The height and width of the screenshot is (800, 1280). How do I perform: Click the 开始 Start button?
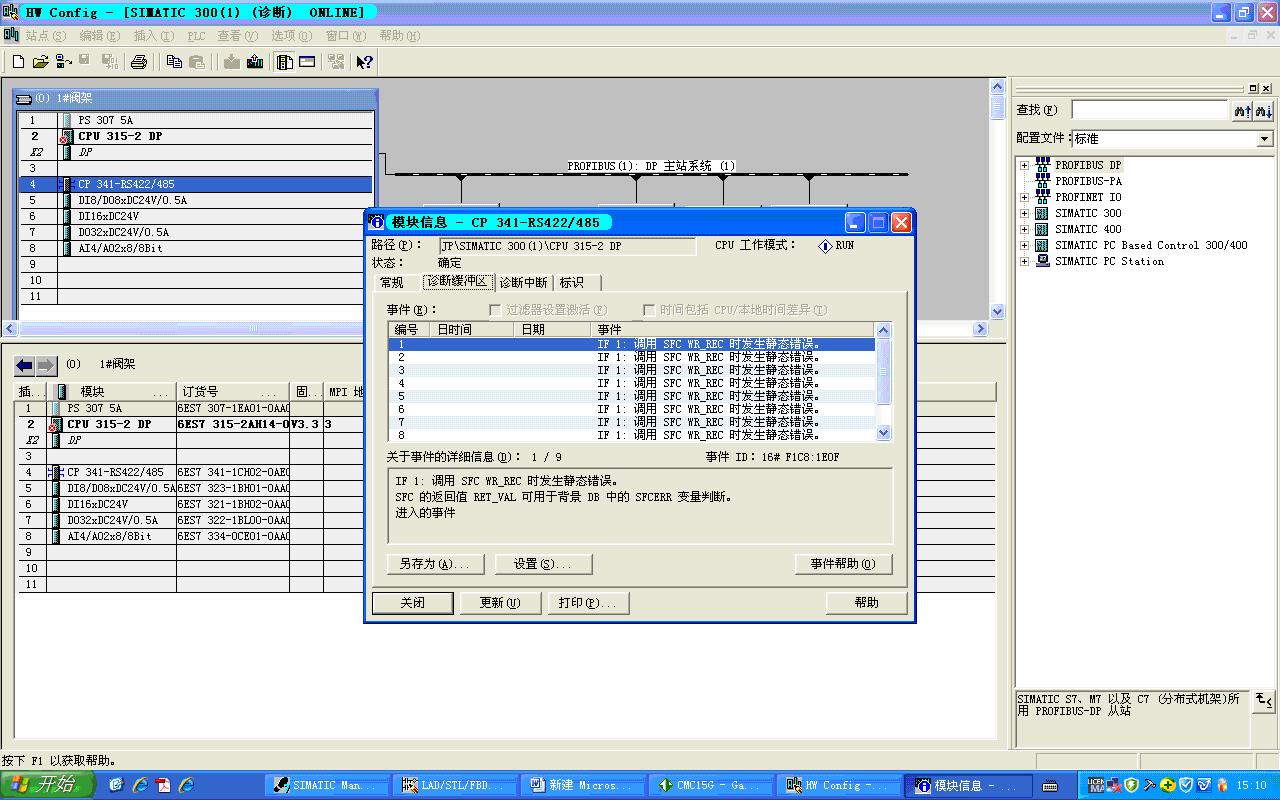tap(47, 785)
